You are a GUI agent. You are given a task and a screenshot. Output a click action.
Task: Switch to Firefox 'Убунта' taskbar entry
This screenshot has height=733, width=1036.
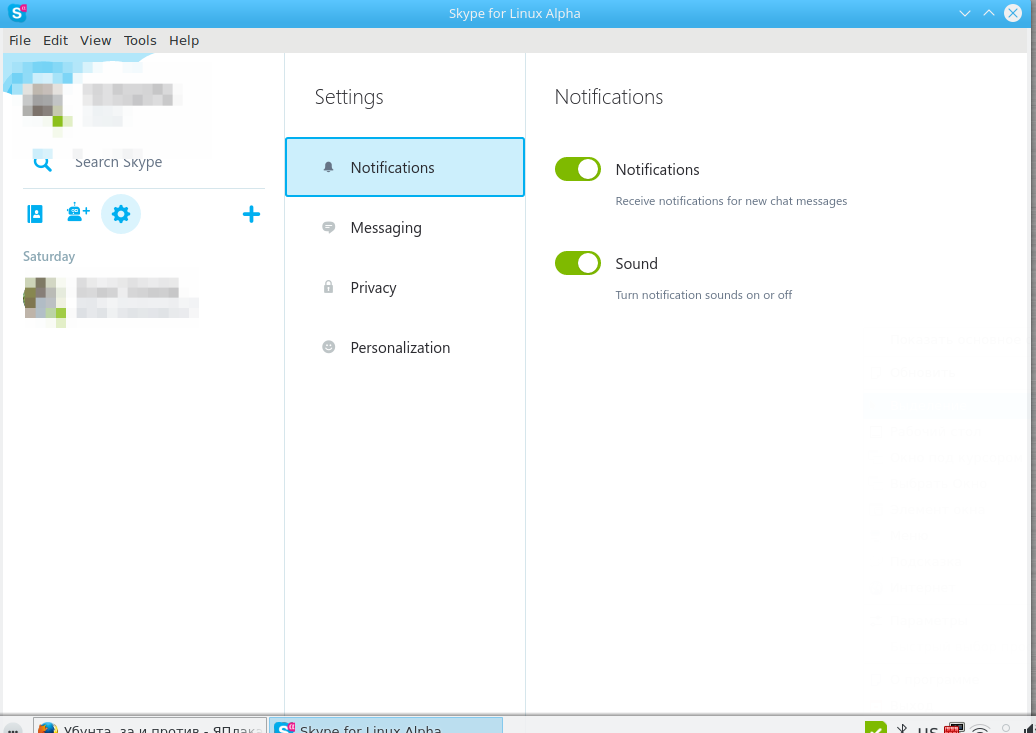pos(150,726)
